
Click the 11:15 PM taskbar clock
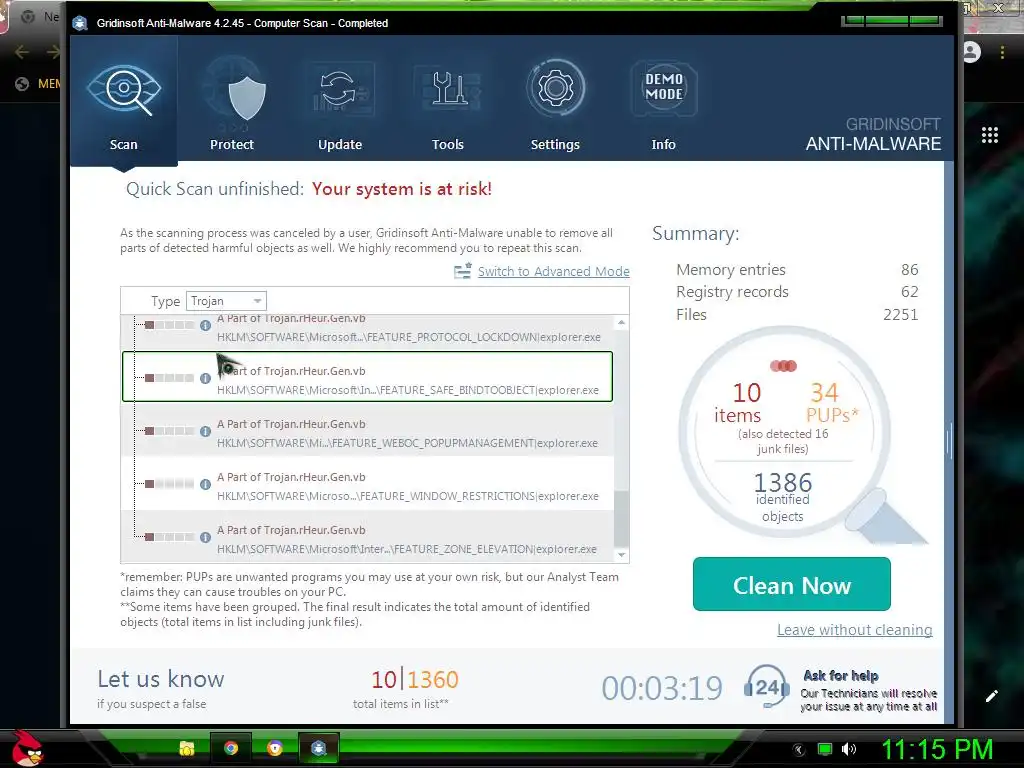click(937, 749)
